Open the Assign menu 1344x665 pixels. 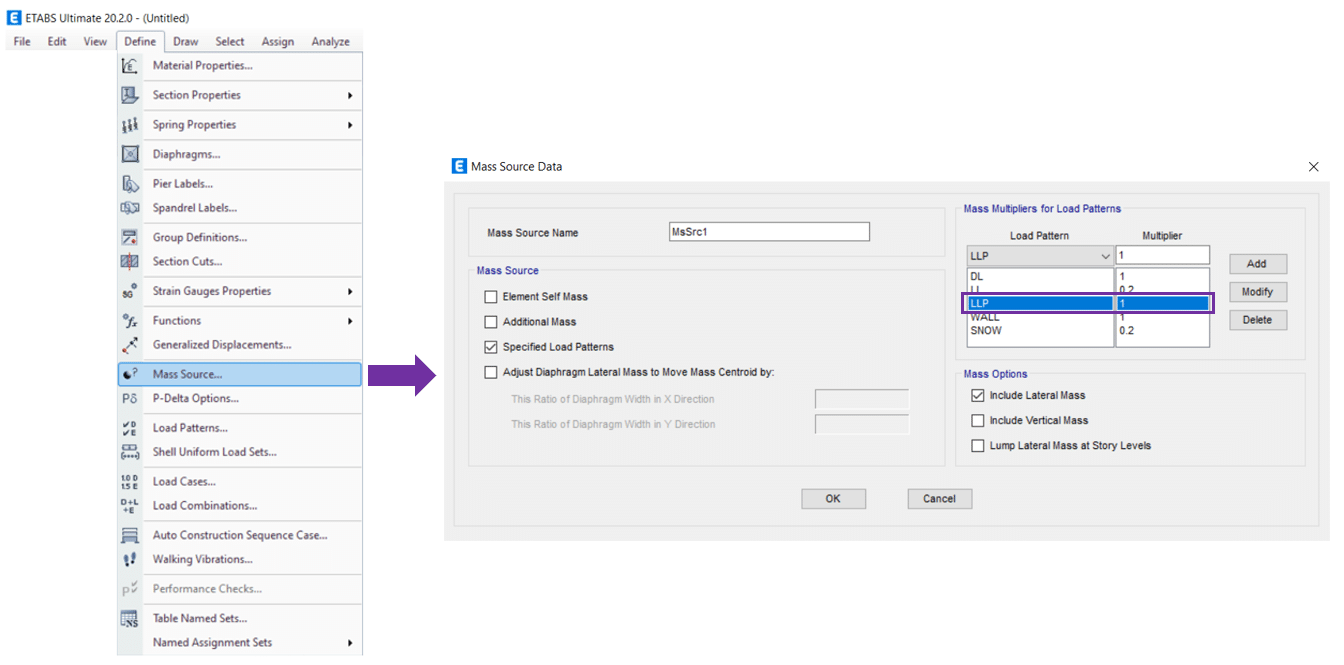pyautogui.click(x=278, y=41)
